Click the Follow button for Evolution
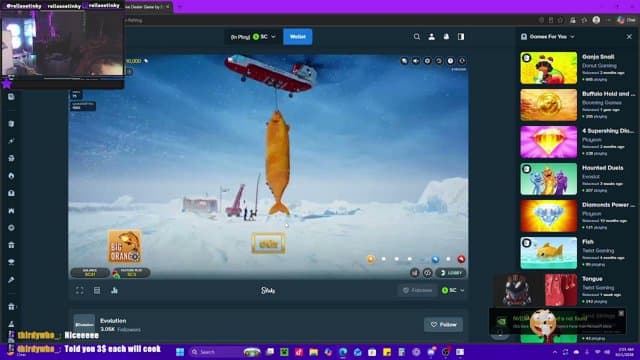This screenshot has height=360, width=640. tap(443, 324)
